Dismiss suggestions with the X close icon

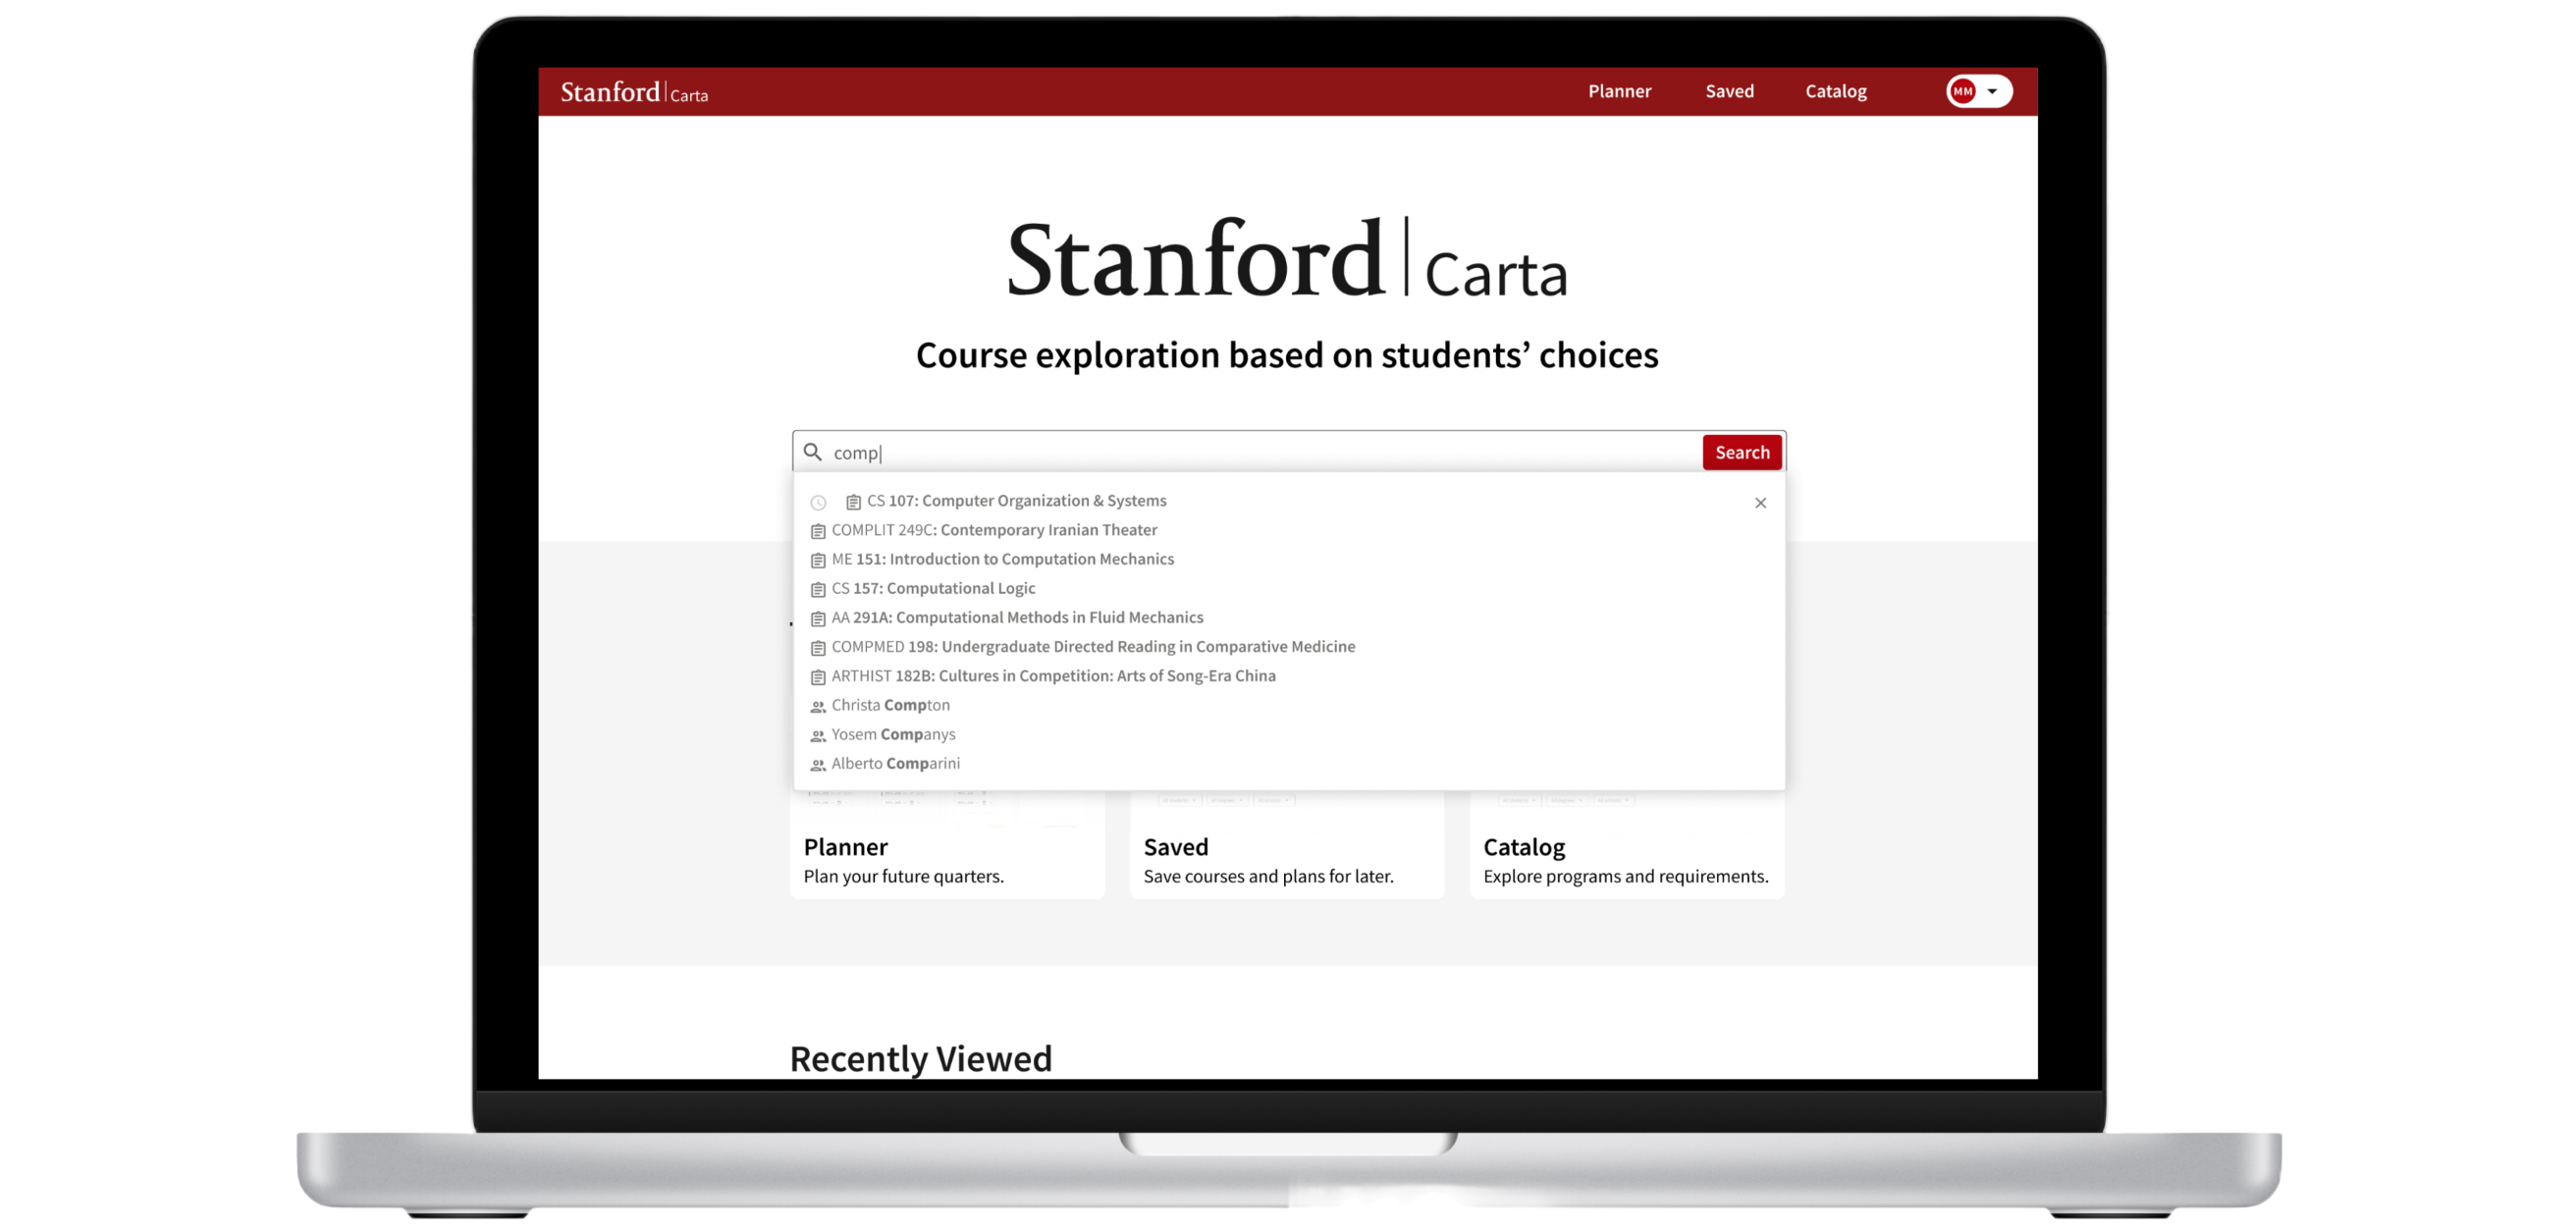click(x=1761, y=503)
